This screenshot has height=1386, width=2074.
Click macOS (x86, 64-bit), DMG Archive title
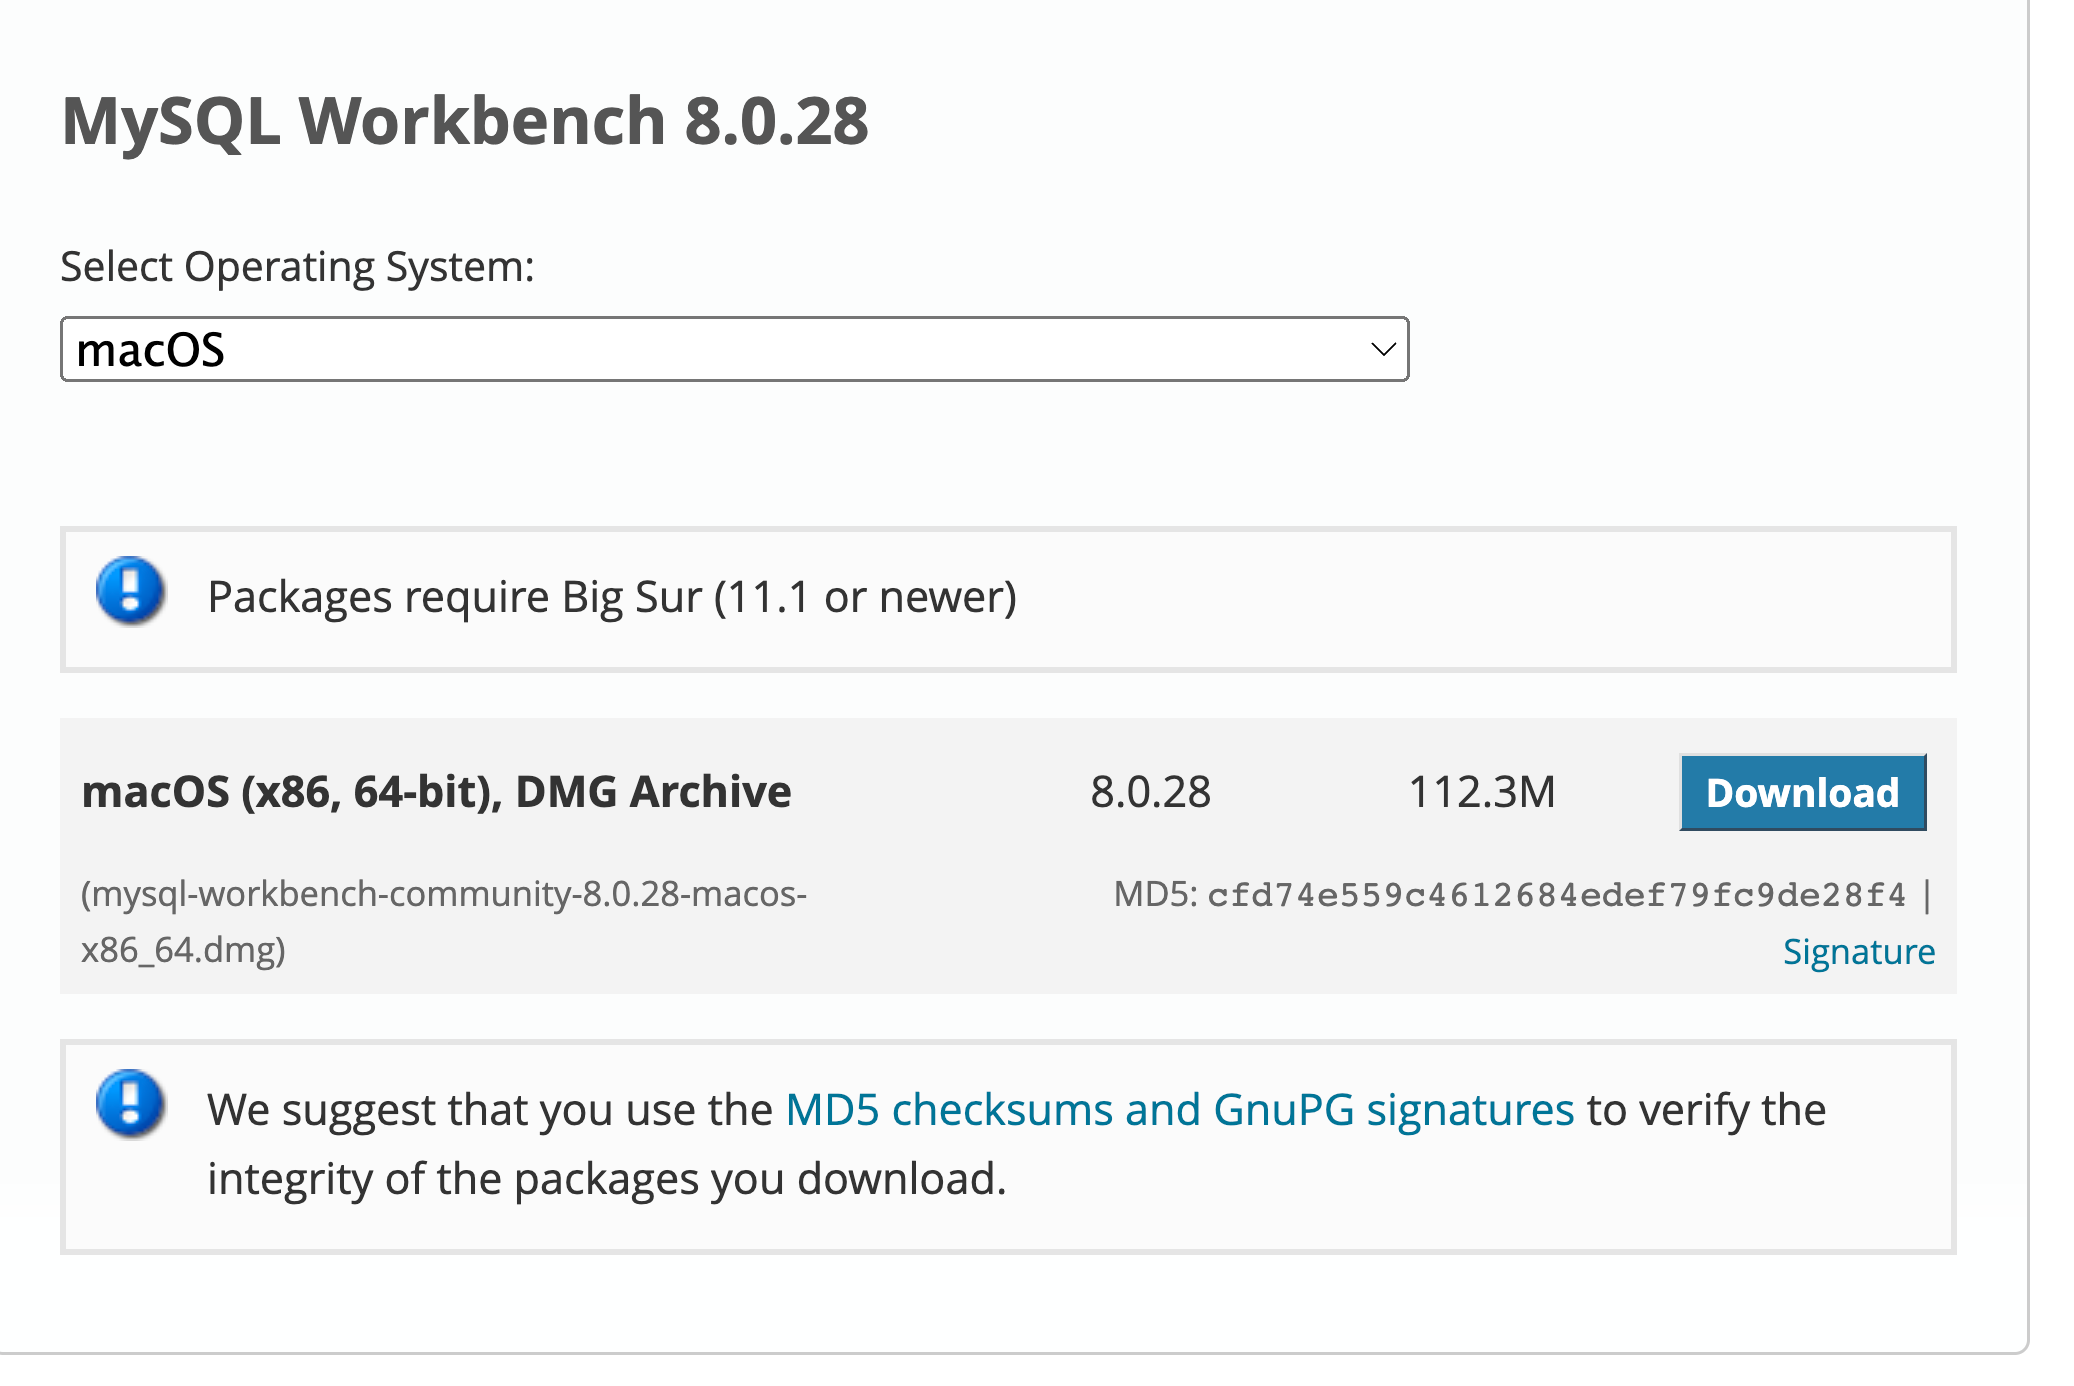436,792
